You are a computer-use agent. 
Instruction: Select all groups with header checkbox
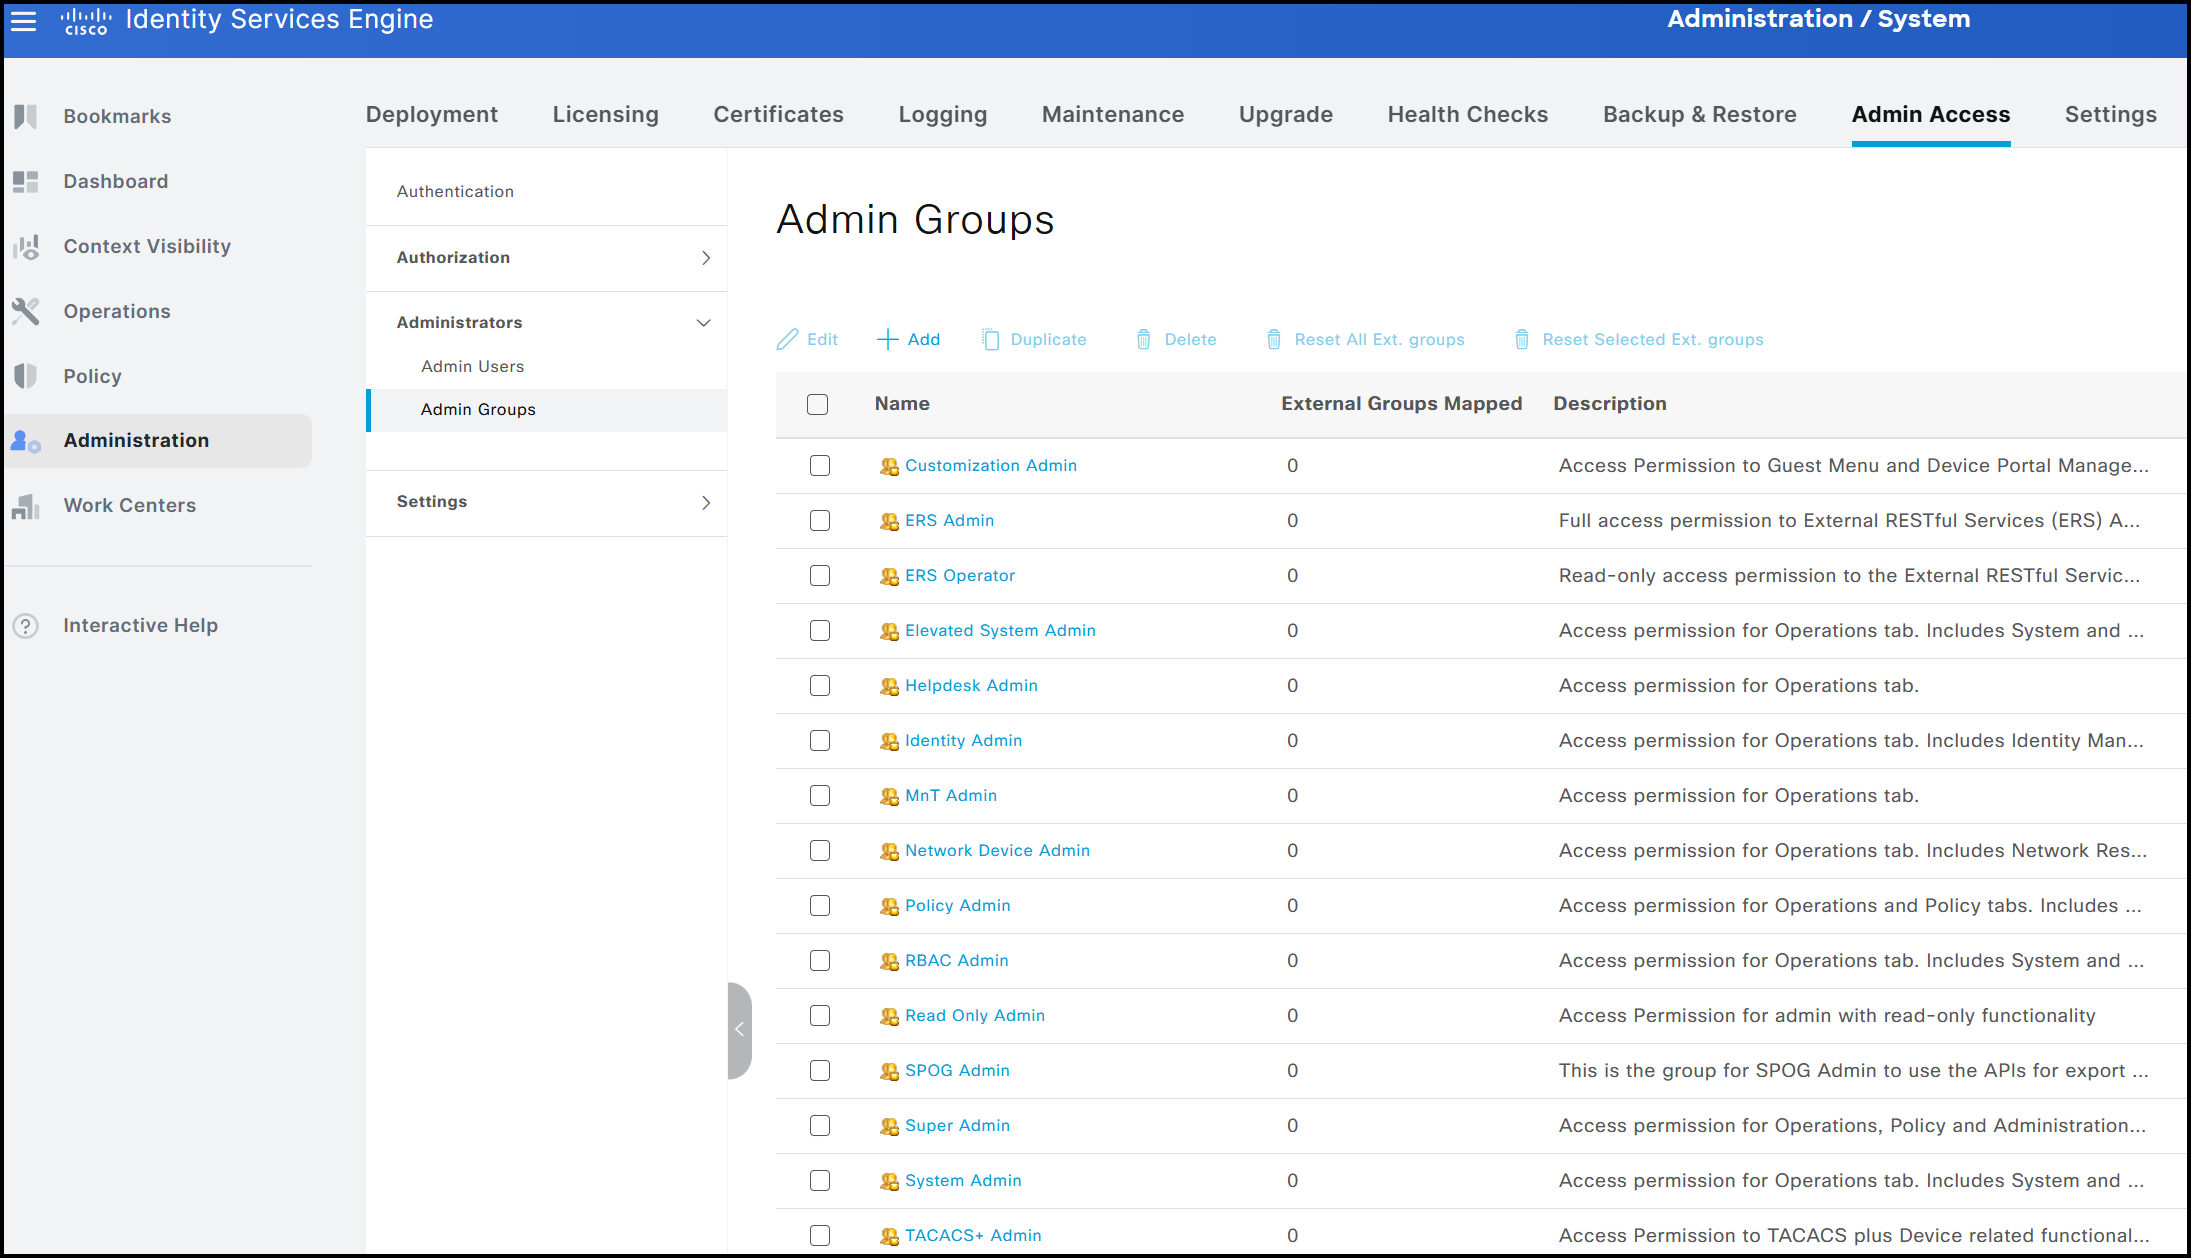[818, 404]
